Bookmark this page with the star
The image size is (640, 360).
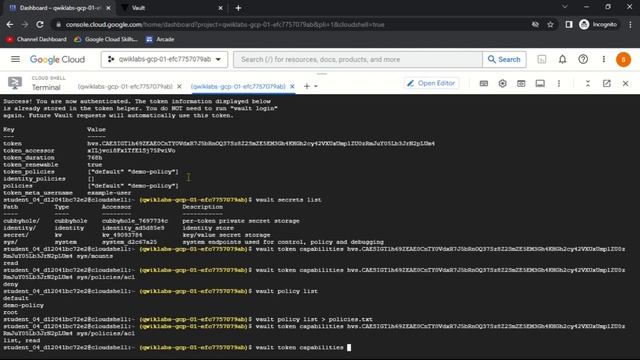(x=550, y=24)
